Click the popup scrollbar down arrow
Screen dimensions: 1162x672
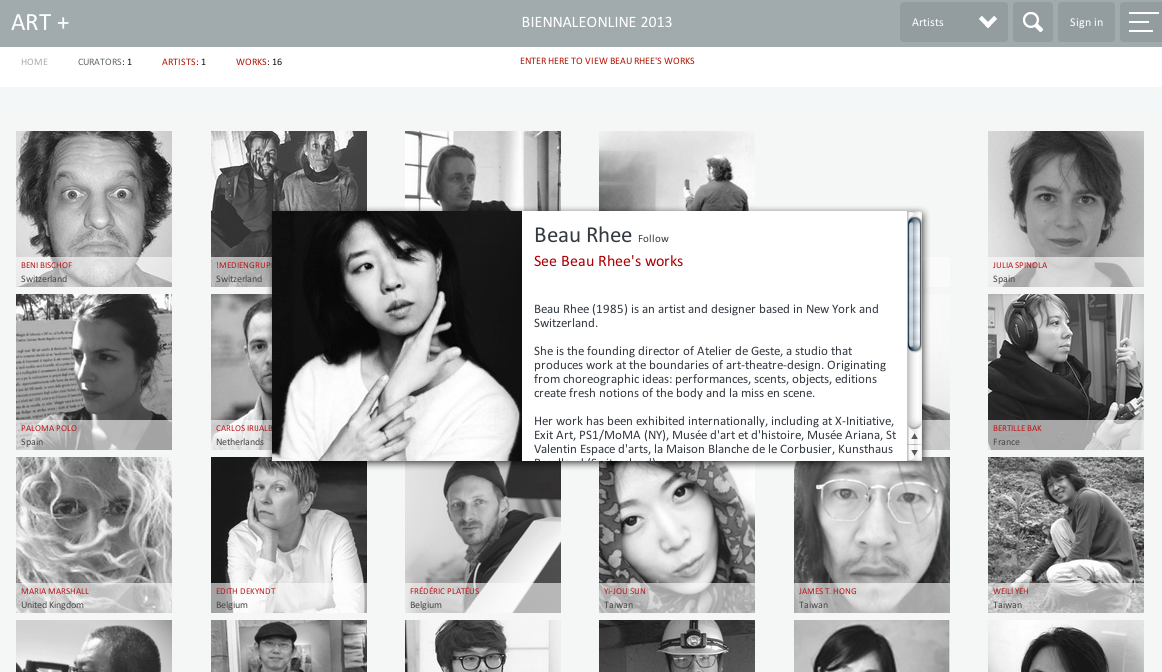[x=914, y=453]
